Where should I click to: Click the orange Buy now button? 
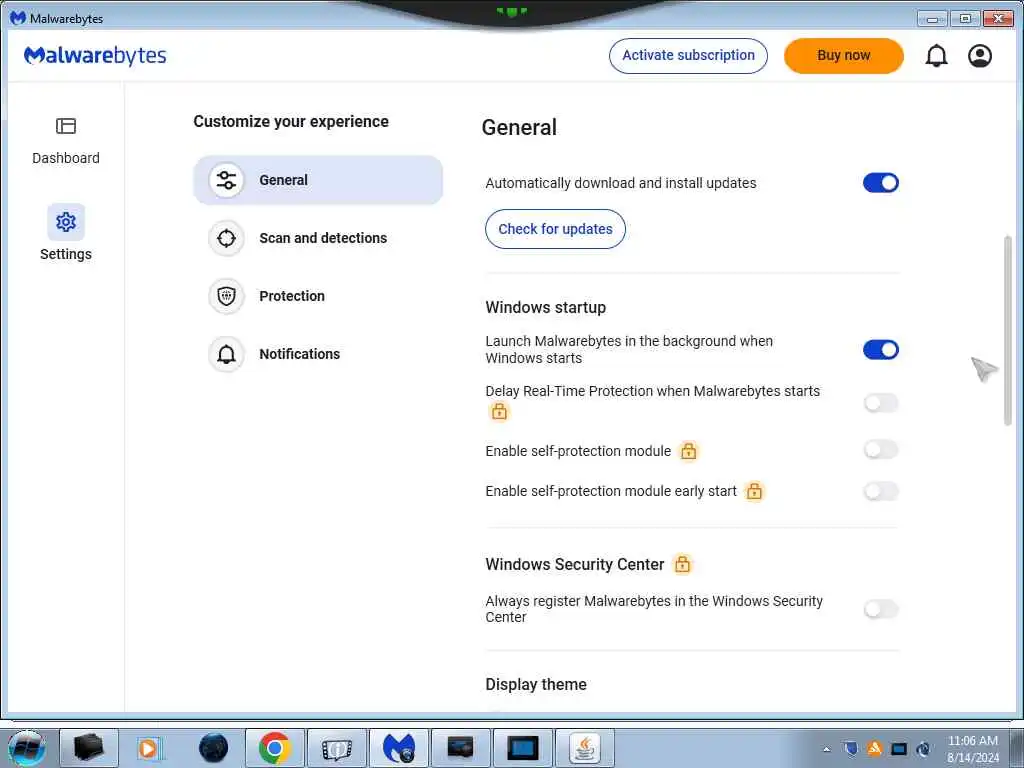point(844,56)
